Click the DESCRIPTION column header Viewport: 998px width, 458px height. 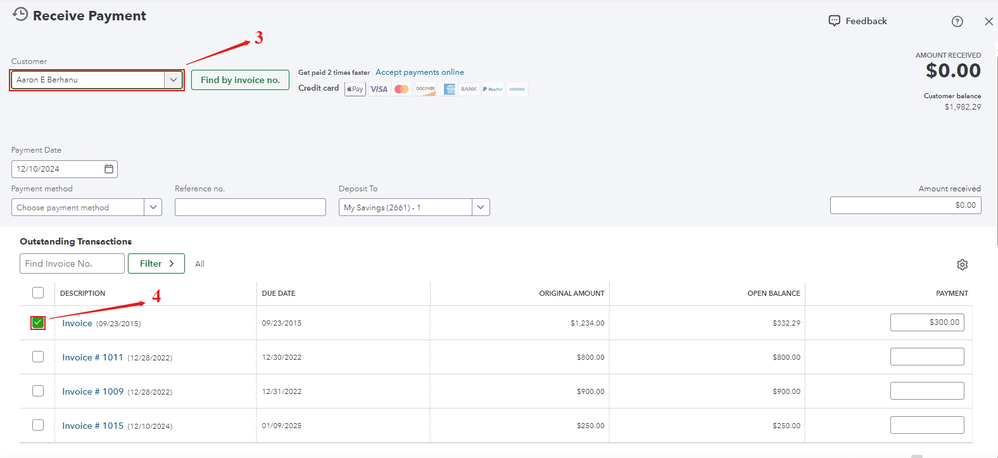(83, 293)
